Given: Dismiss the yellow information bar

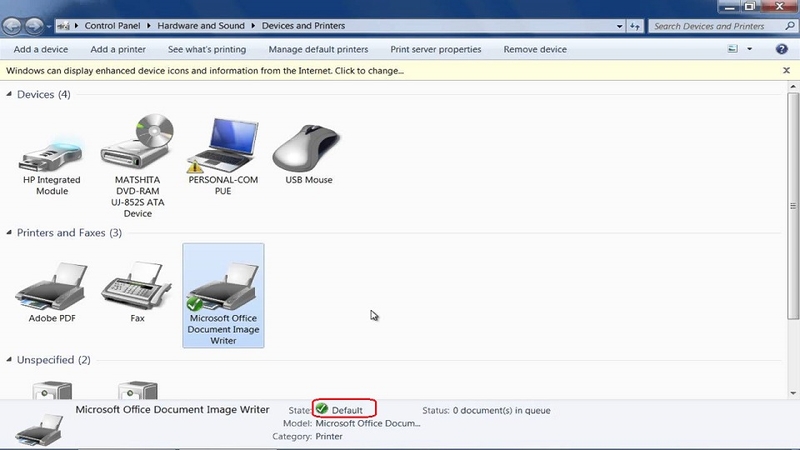Looking at the screenshot, I should pyautogui.click(x=786, y=70).
